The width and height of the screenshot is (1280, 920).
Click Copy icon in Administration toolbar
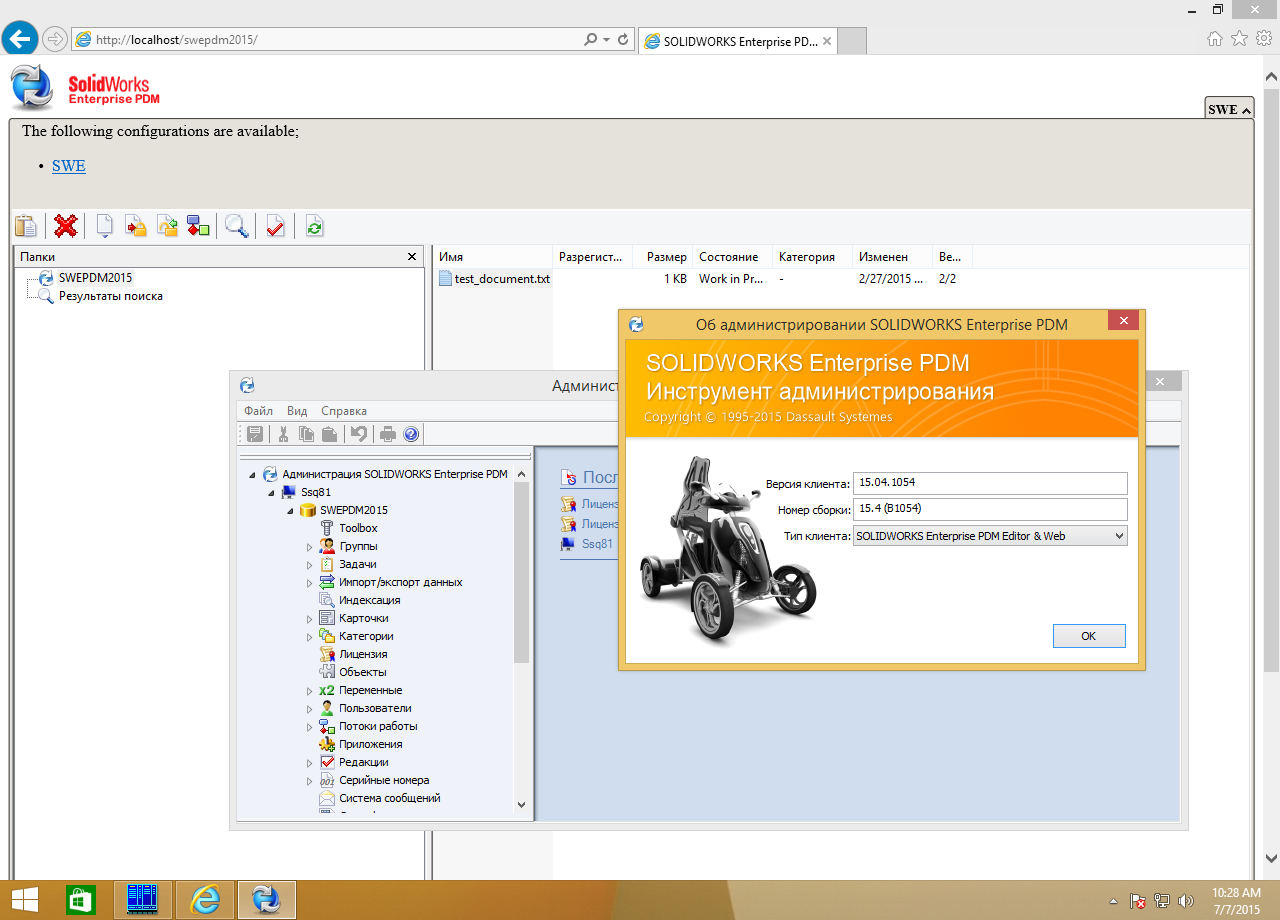click(x=306, y=434)
